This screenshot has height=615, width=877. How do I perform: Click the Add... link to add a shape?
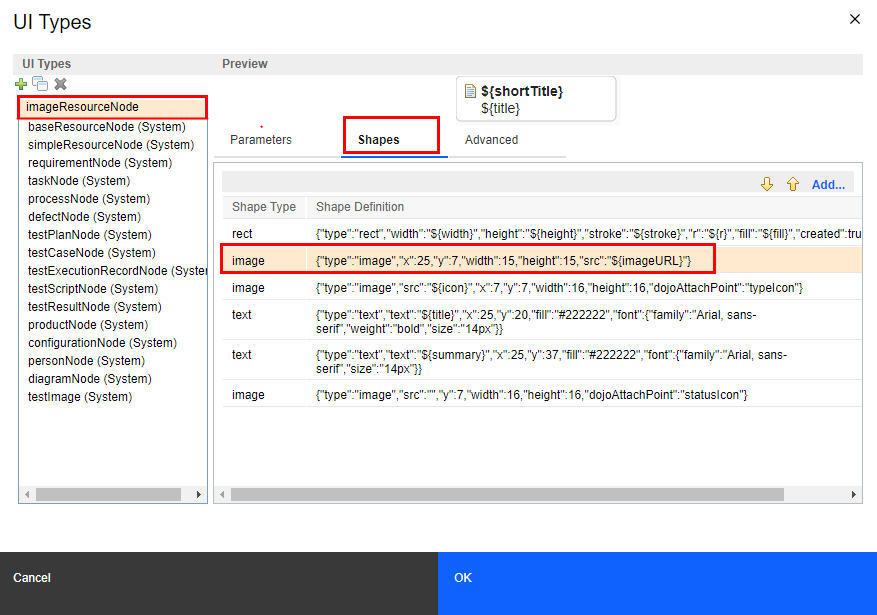point(827,185)
